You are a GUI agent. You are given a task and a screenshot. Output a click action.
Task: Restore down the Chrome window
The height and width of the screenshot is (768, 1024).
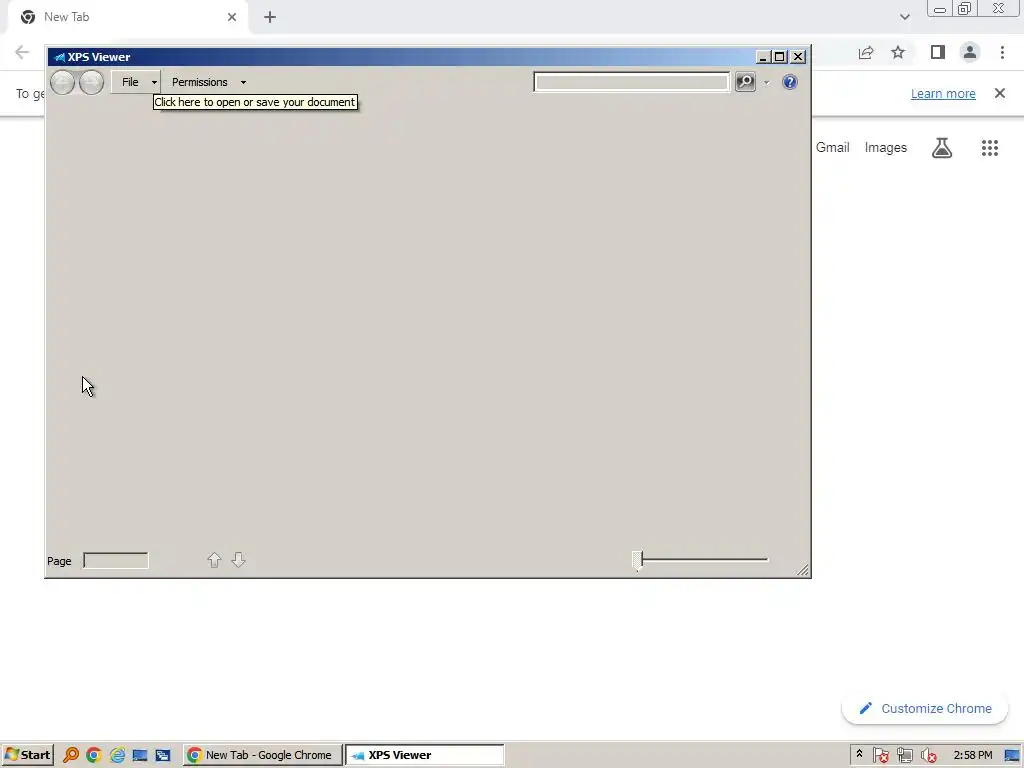click(965, 8)
